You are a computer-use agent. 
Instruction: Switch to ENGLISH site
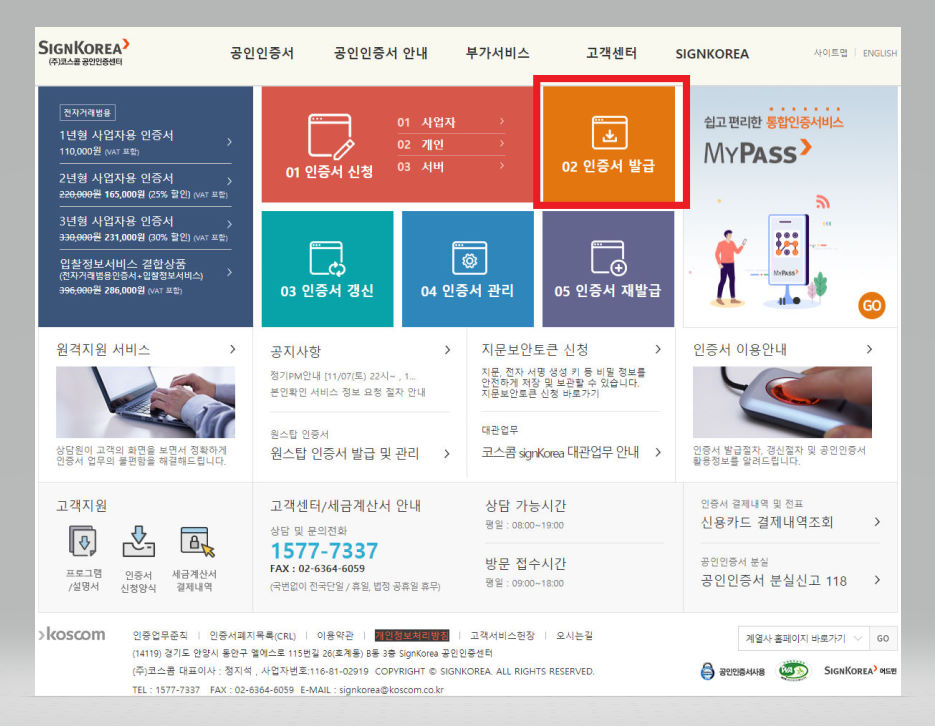pos(880,53)
